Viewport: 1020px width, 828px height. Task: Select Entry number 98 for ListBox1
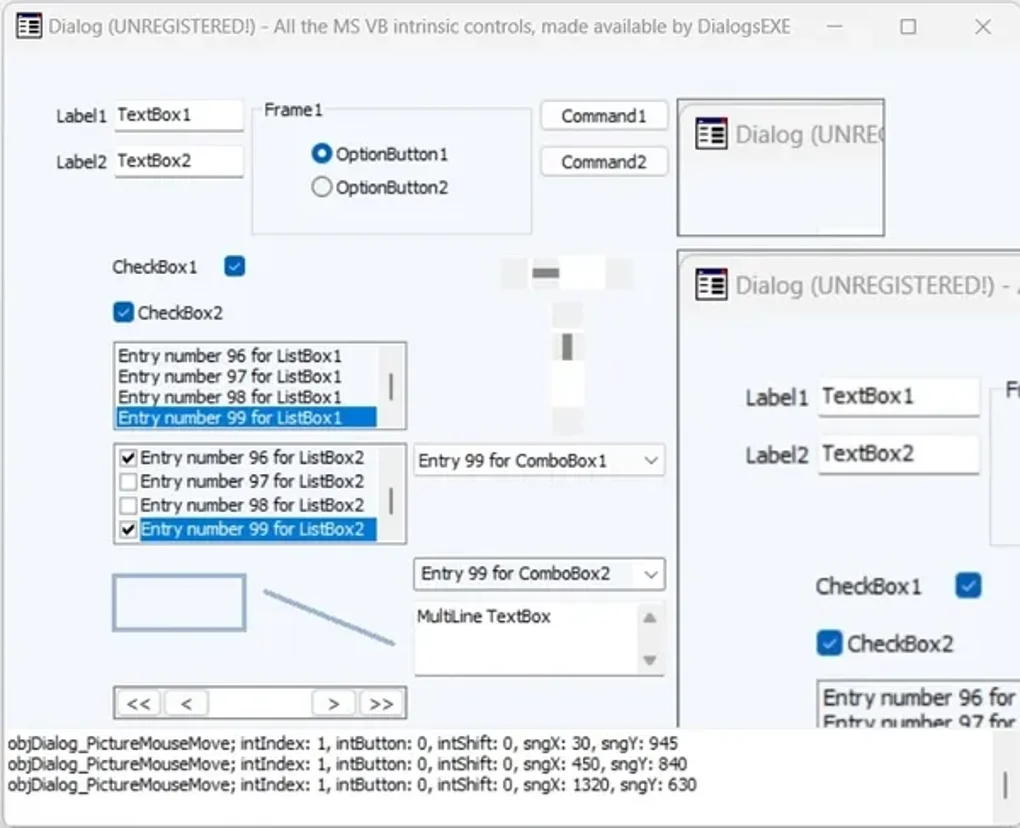click(247, 397)
